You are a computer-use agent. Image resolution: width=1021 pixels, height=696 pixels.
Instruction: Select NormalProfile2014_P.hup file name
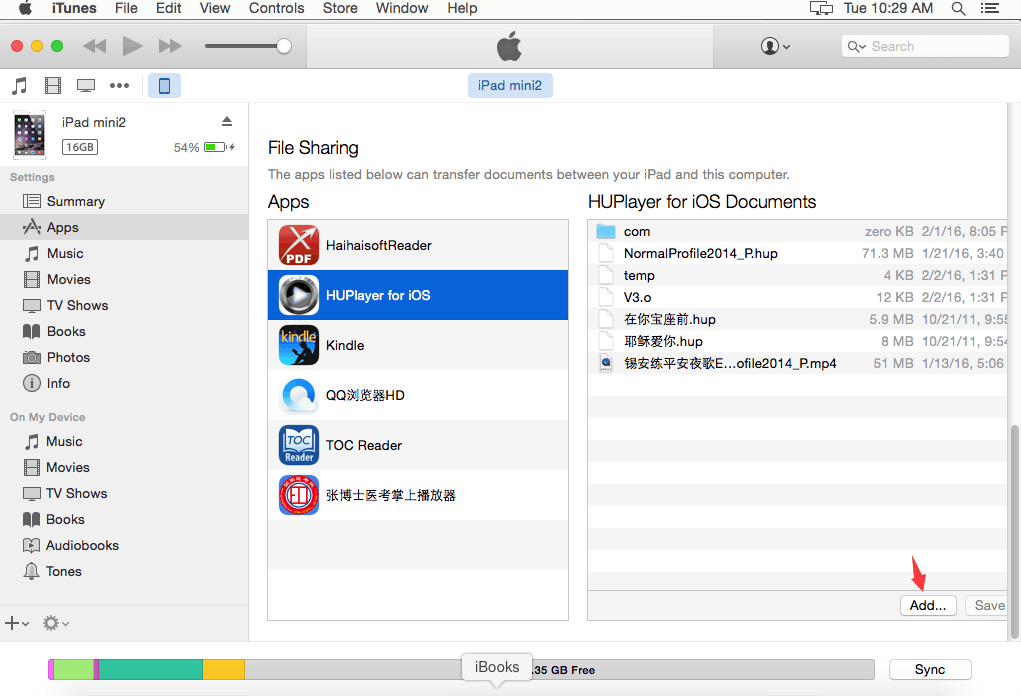(x=701, y=253)
